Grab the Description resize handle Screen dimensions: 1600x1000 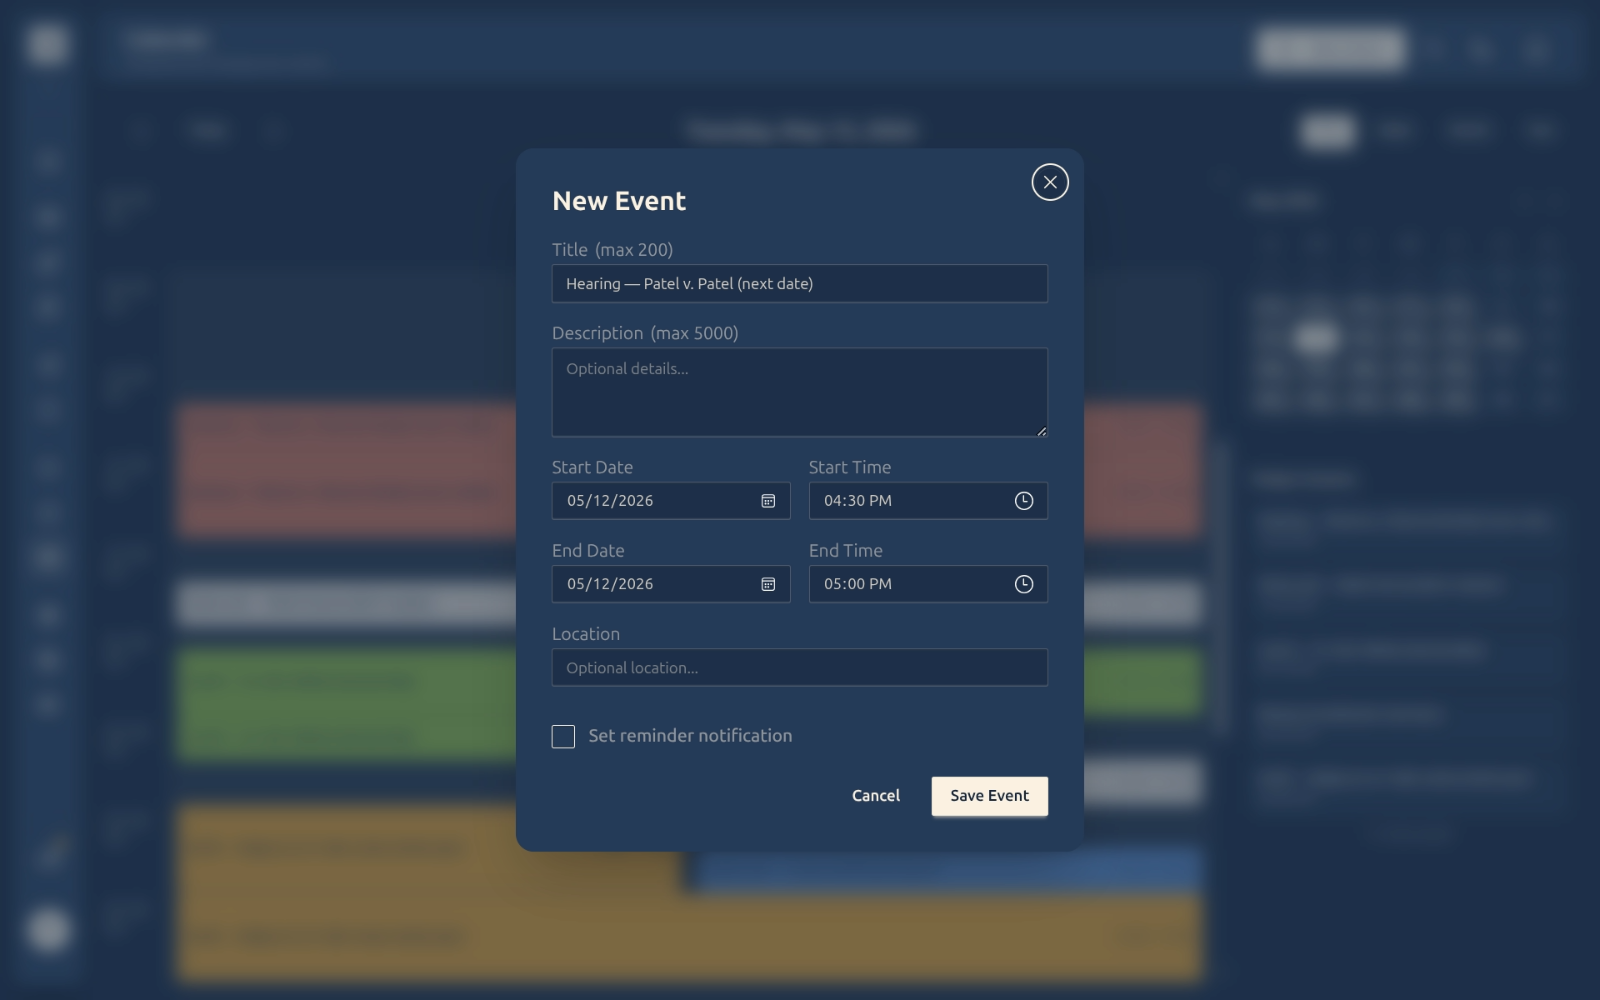(1041, 431)
